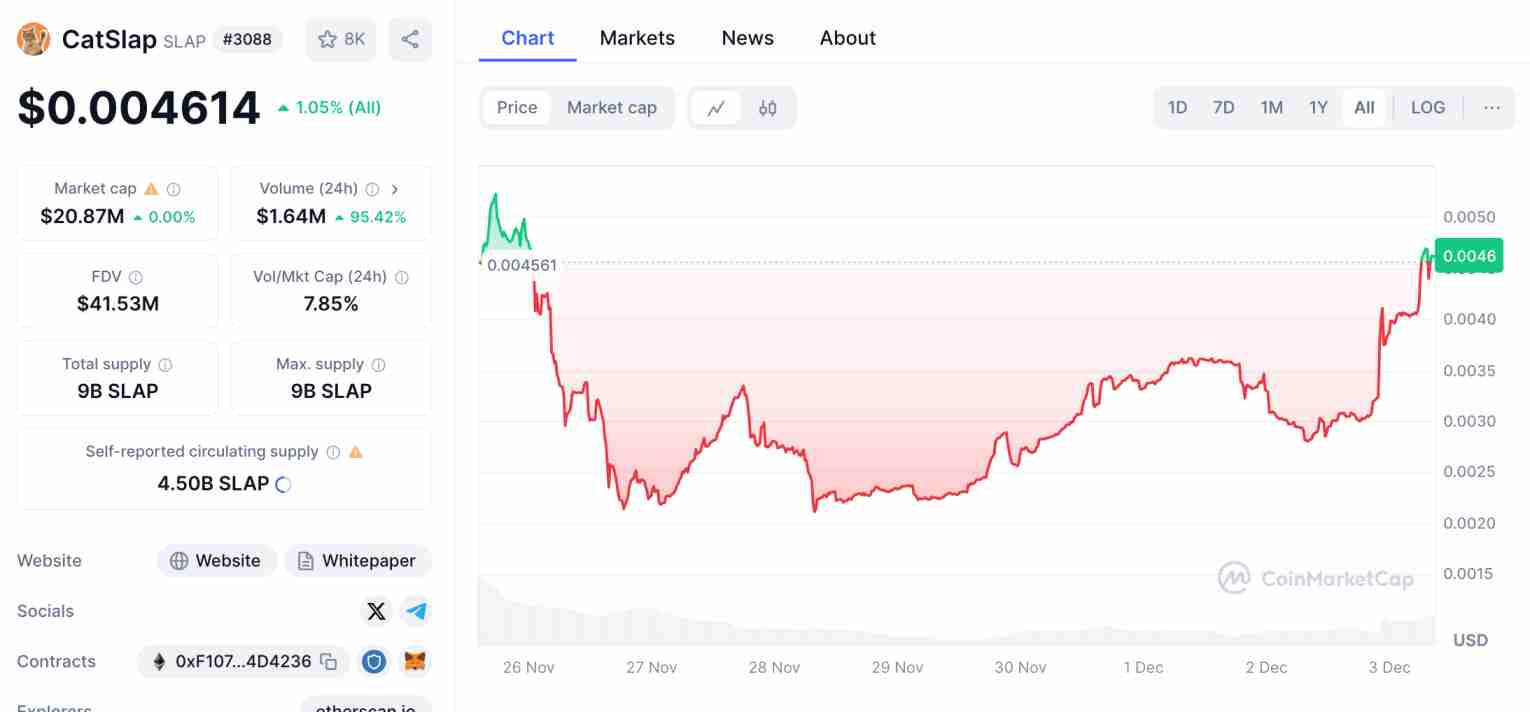Viewport: 1530px width, 712px height.
Task: Click the $1.64M volume value
Action: coord(291,216)
